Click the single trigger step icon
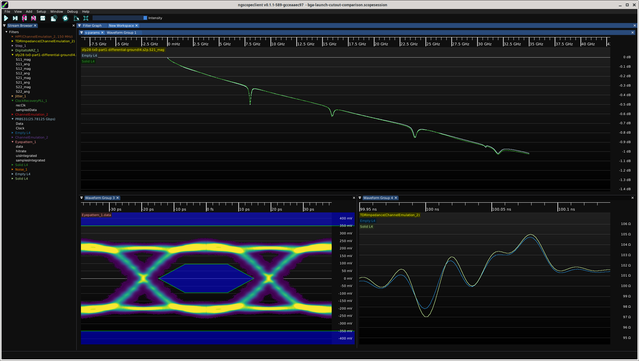639x361 pixels. (15, 18)
